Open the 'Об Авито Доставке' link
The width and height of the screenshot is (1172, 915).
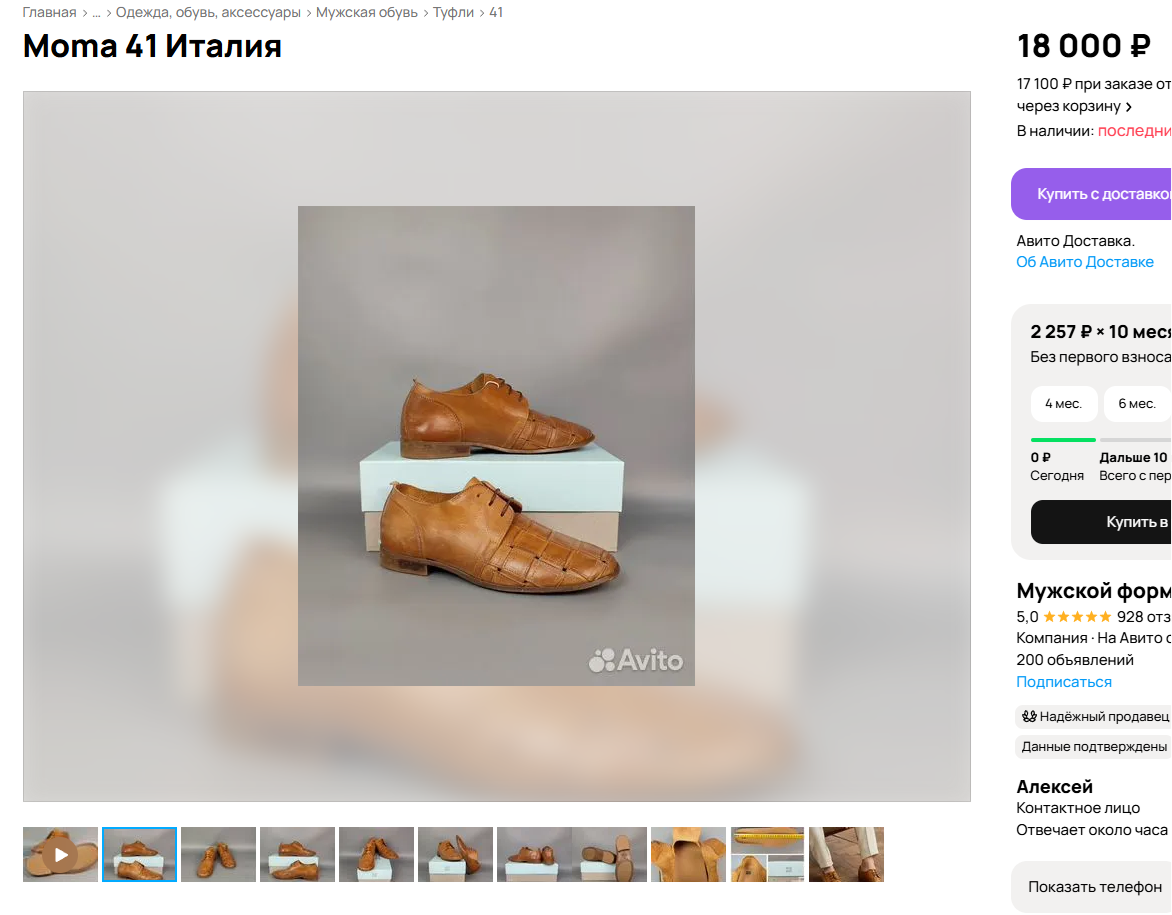pos(1085,262)
